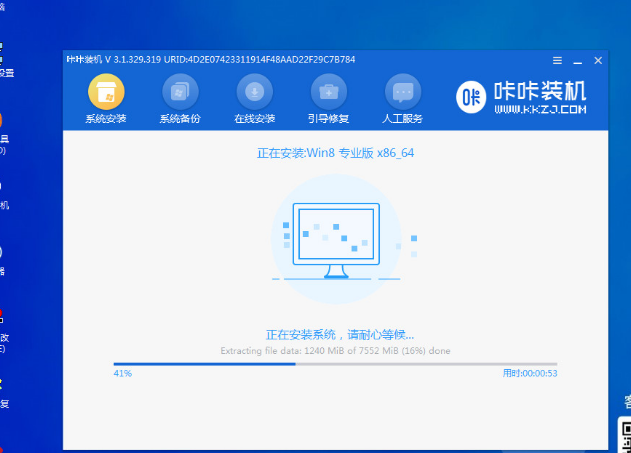Minimize the 咔咔装机 window
This screenshot has height=453, width=631.
click(577, 60)
